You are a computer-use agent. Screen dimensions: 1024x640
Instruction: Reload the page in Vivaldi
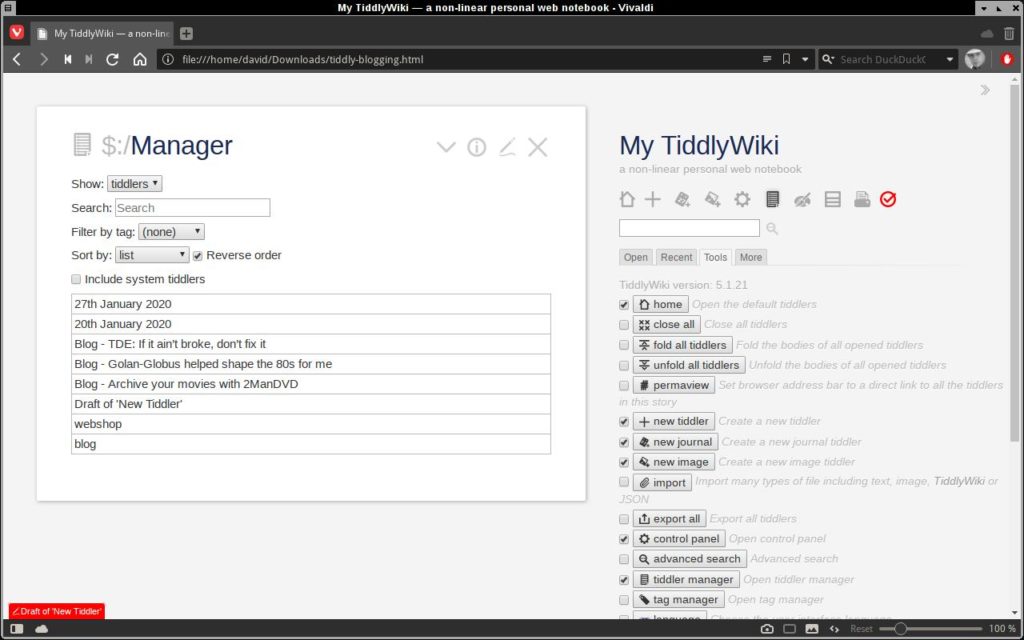(x=112, y=59)
